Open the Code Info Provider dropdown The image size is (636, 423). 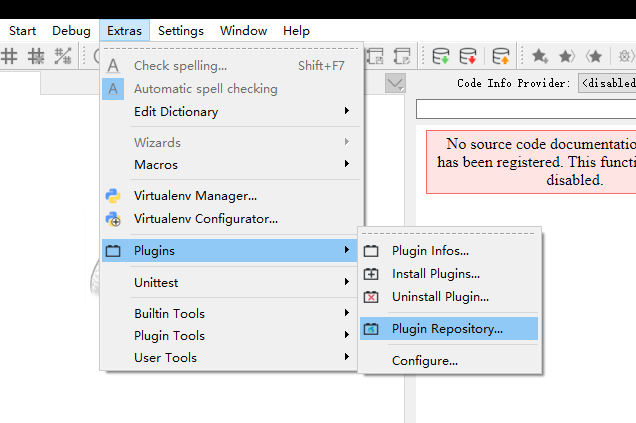607,83
